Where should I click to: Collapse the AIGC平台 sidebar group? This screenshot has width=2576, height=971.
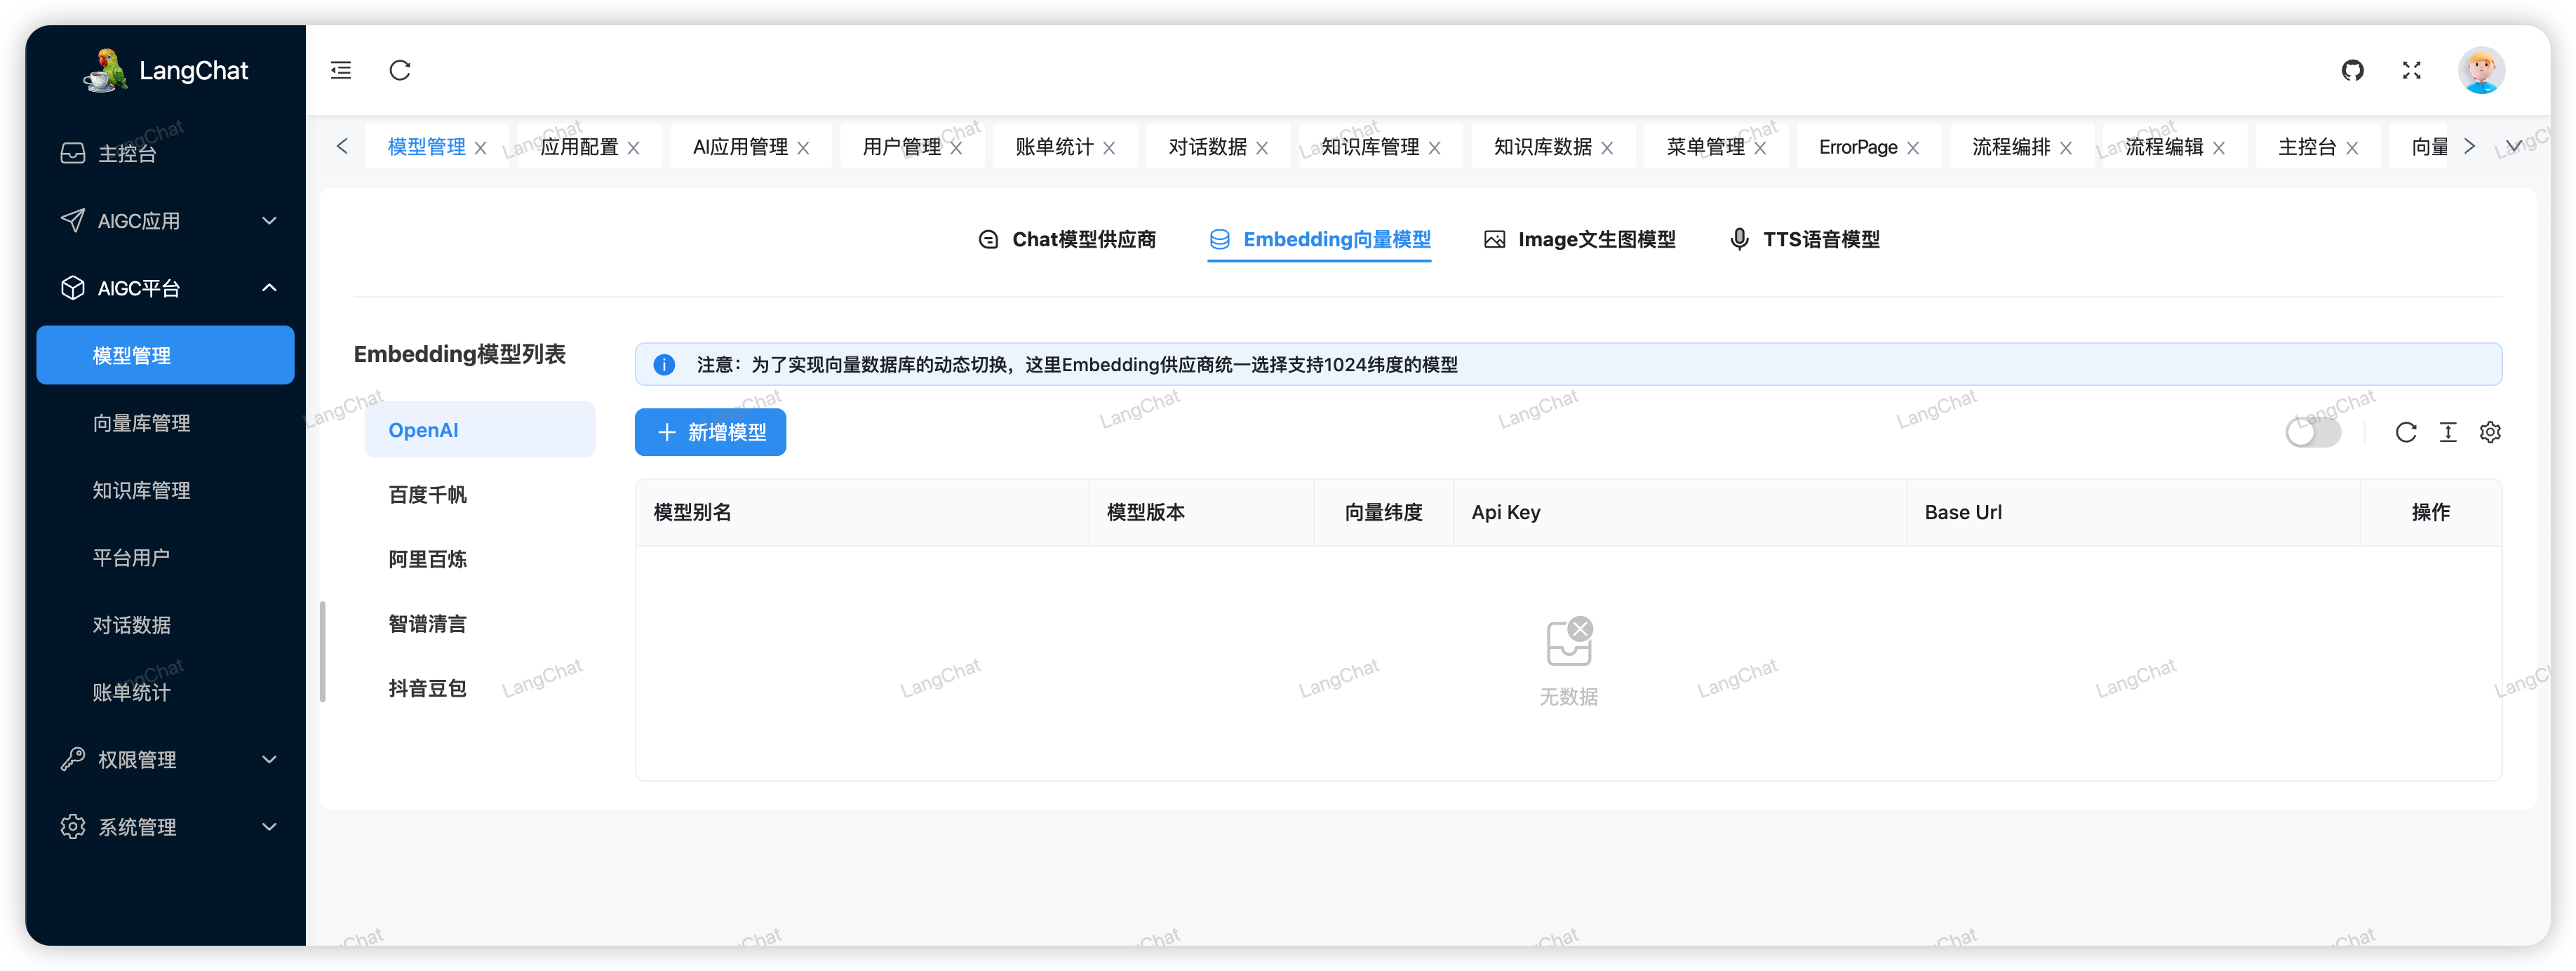(x=166, y=288)
